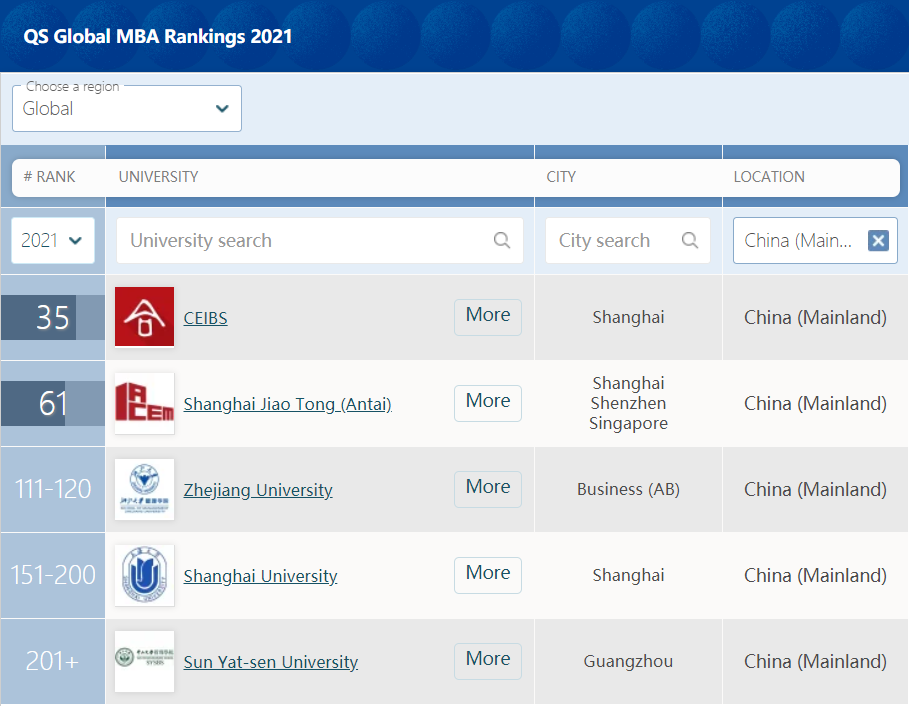Clear the China (Mainland) location filter
The image size is (909, 706).
(878, 240)
